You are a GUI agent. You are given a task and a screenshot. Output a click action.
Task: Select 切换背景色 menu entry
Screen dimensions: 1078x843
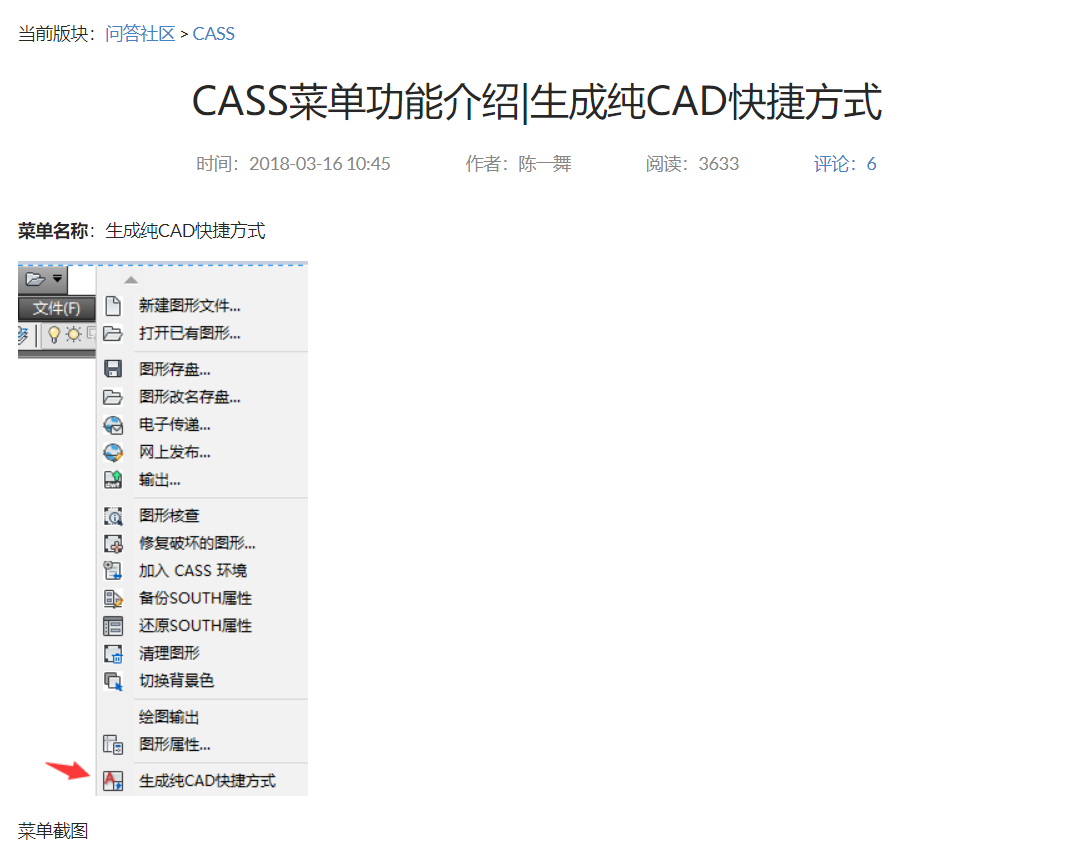[177, 681]
